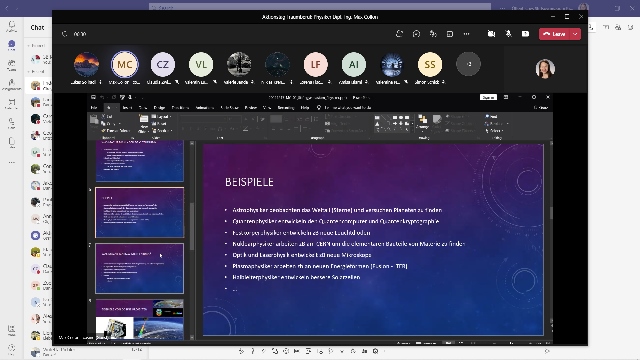Open Calls in the Teams sidebar

coord(11,123)
